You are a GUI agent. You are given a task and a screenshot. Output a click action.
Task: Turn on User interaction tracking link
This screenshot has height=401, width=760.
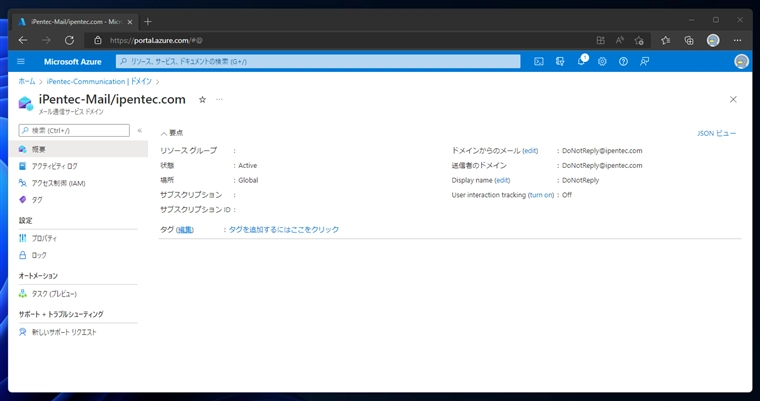coord(541,195)
